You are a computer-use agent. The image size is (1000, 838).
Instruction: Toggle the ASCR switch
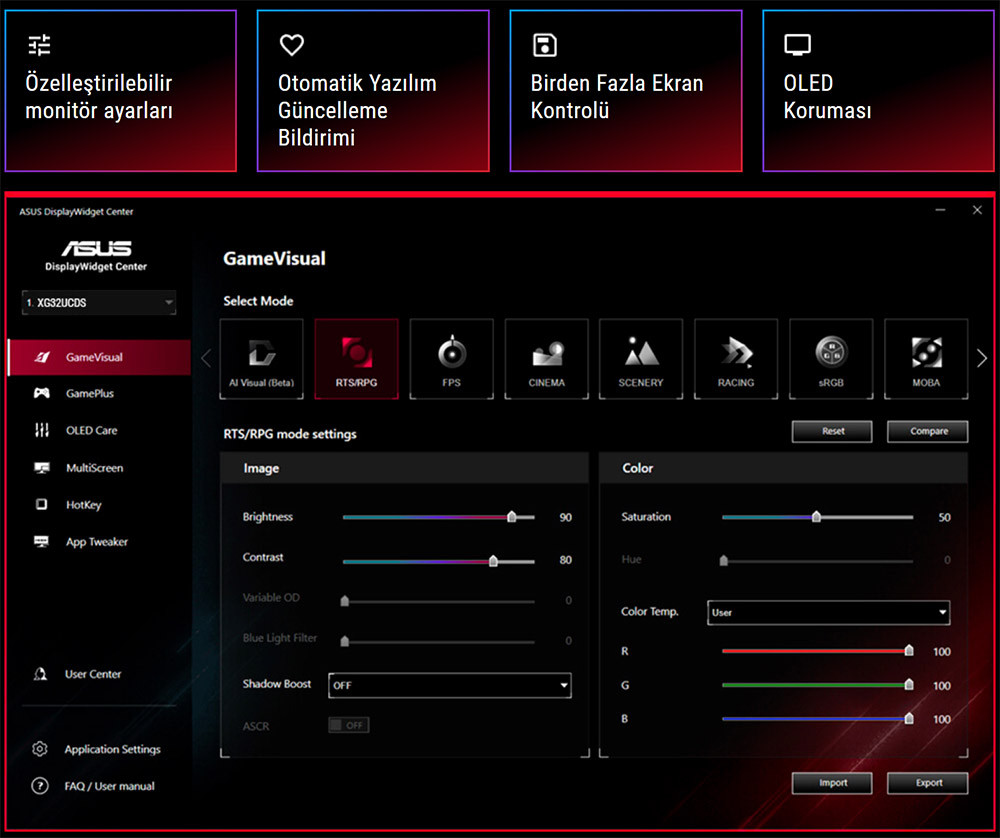348,725
